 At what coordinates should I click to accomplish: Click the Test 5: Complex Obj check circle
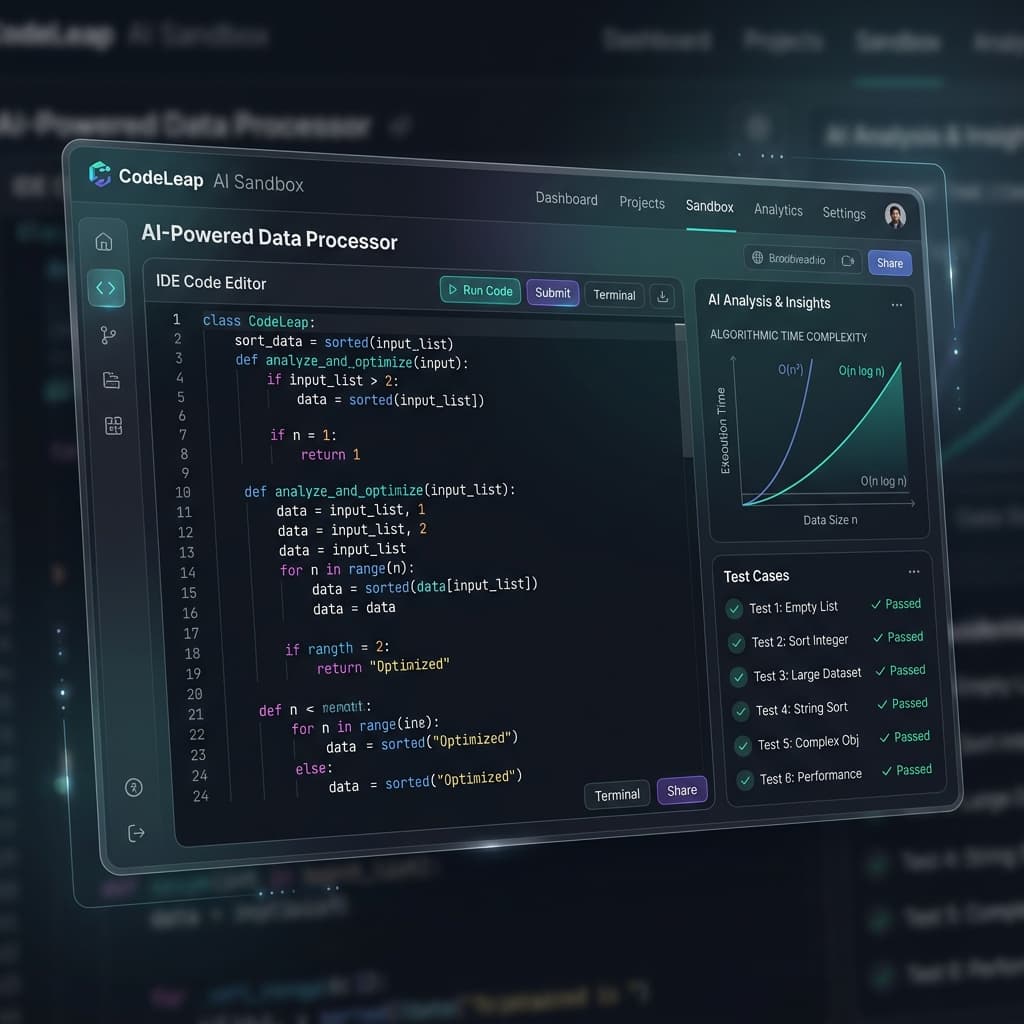coord(743,745)
